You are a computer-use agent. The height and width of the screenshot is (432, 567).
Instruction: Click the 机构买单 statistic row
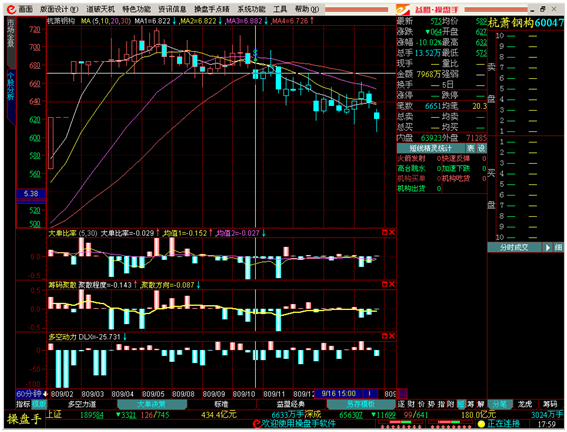(x=419, y=178)
